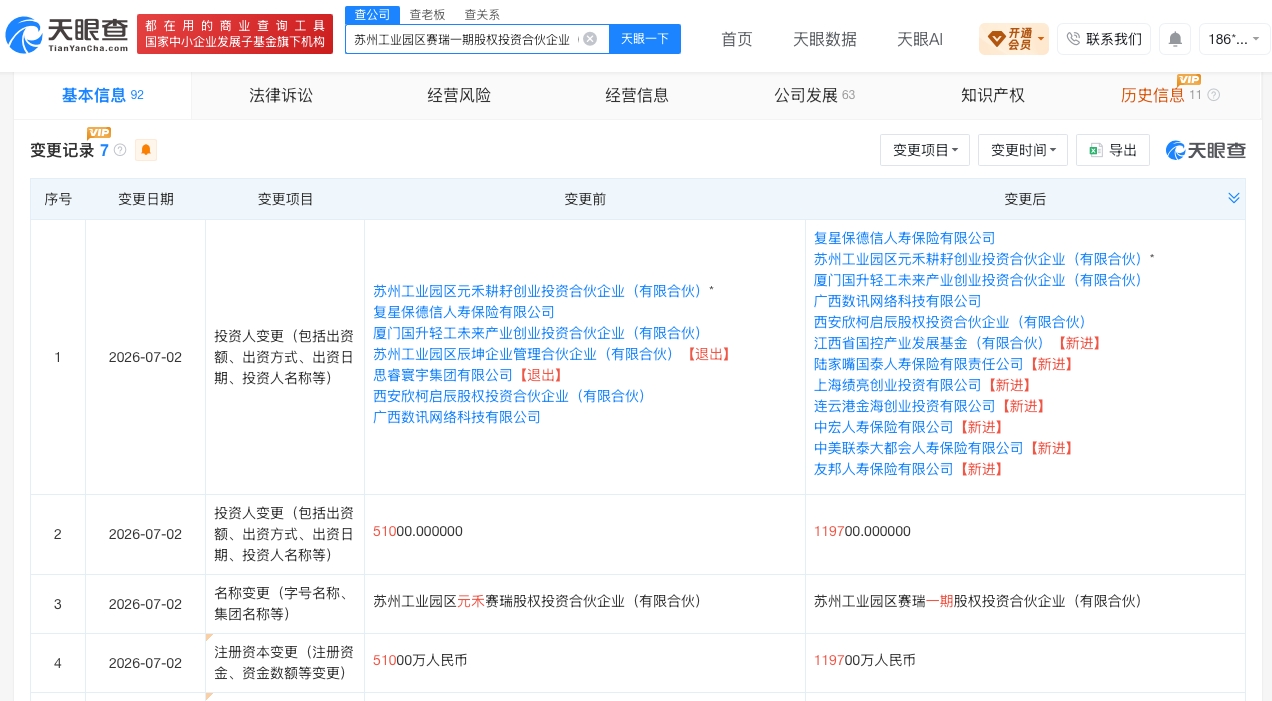Click the 天眼一下 search button
The height and width of the screenshot is (701, 1272).
pos(645,39)
